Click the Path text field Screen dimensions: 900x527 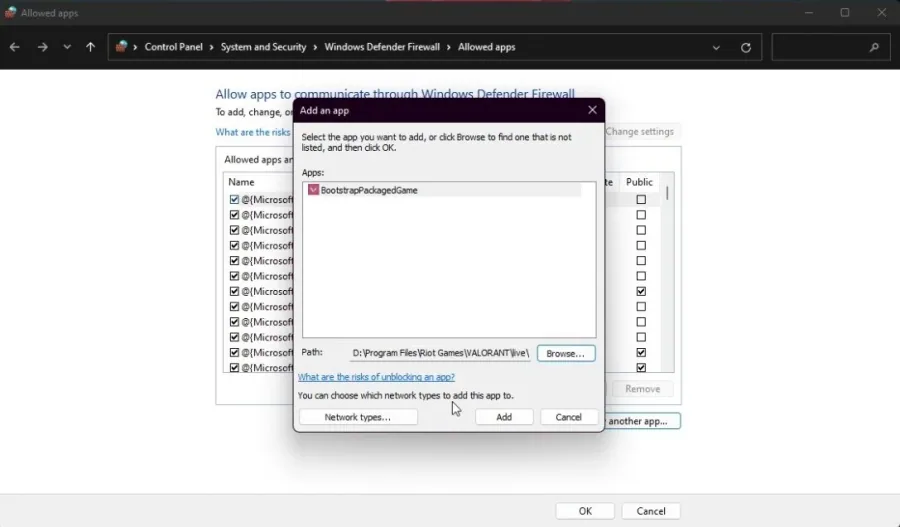point(440,353)
